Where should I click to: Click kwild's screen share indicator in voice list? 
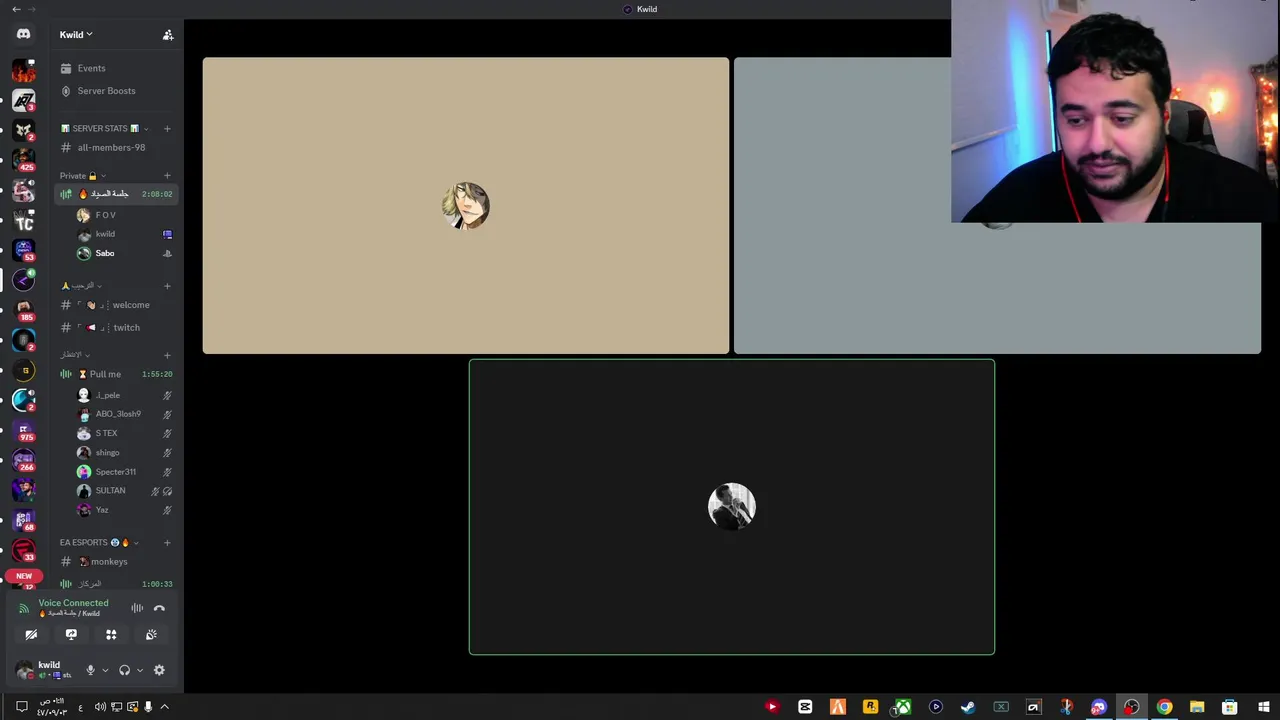click(167, 234)
